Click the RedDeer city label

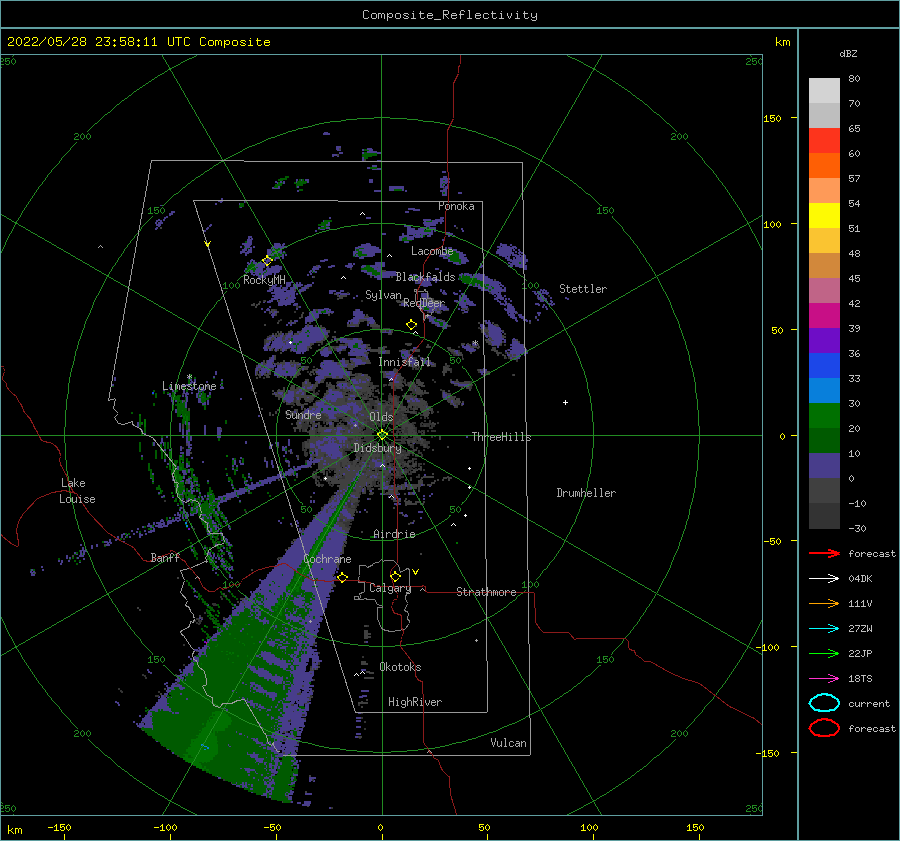tap(424, 303)
